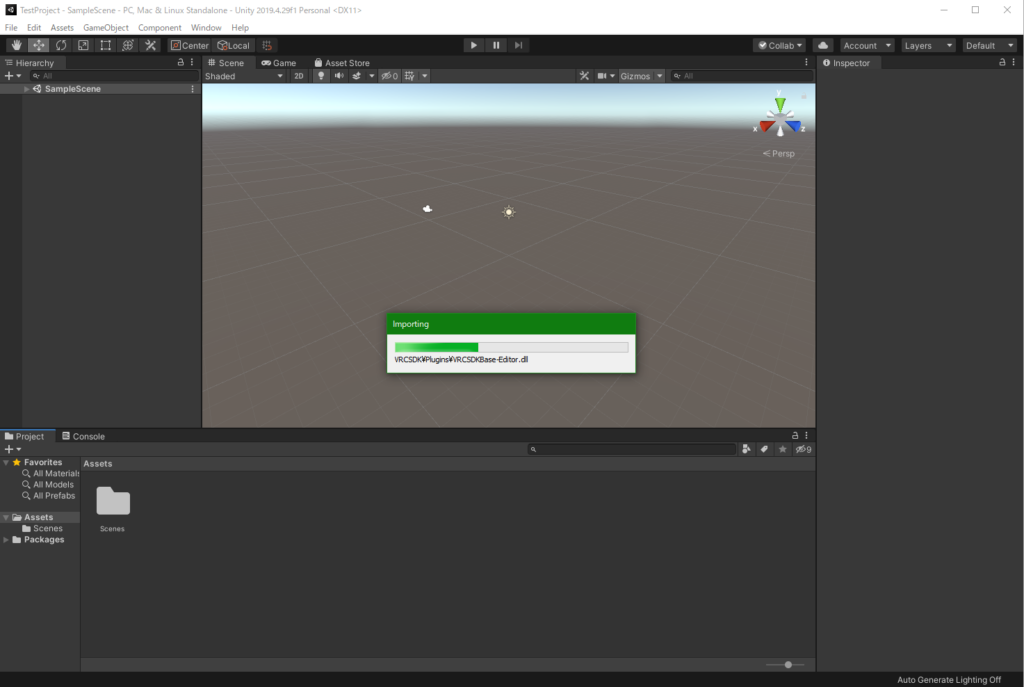Open SampleScene options menu
This screenshot has width=1024, height=687.
(x=192, y=89)
